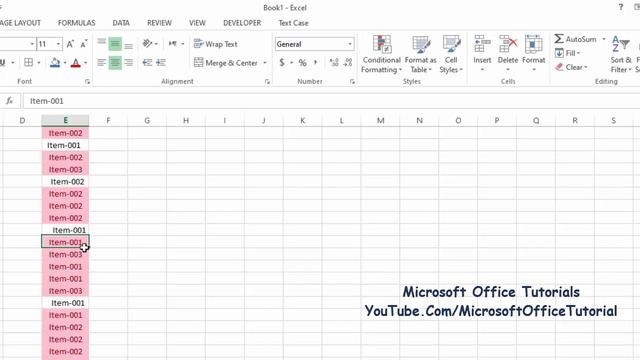
Task: Expand the Merge & Center dropdown arrow
Action: tap(264, 63)
